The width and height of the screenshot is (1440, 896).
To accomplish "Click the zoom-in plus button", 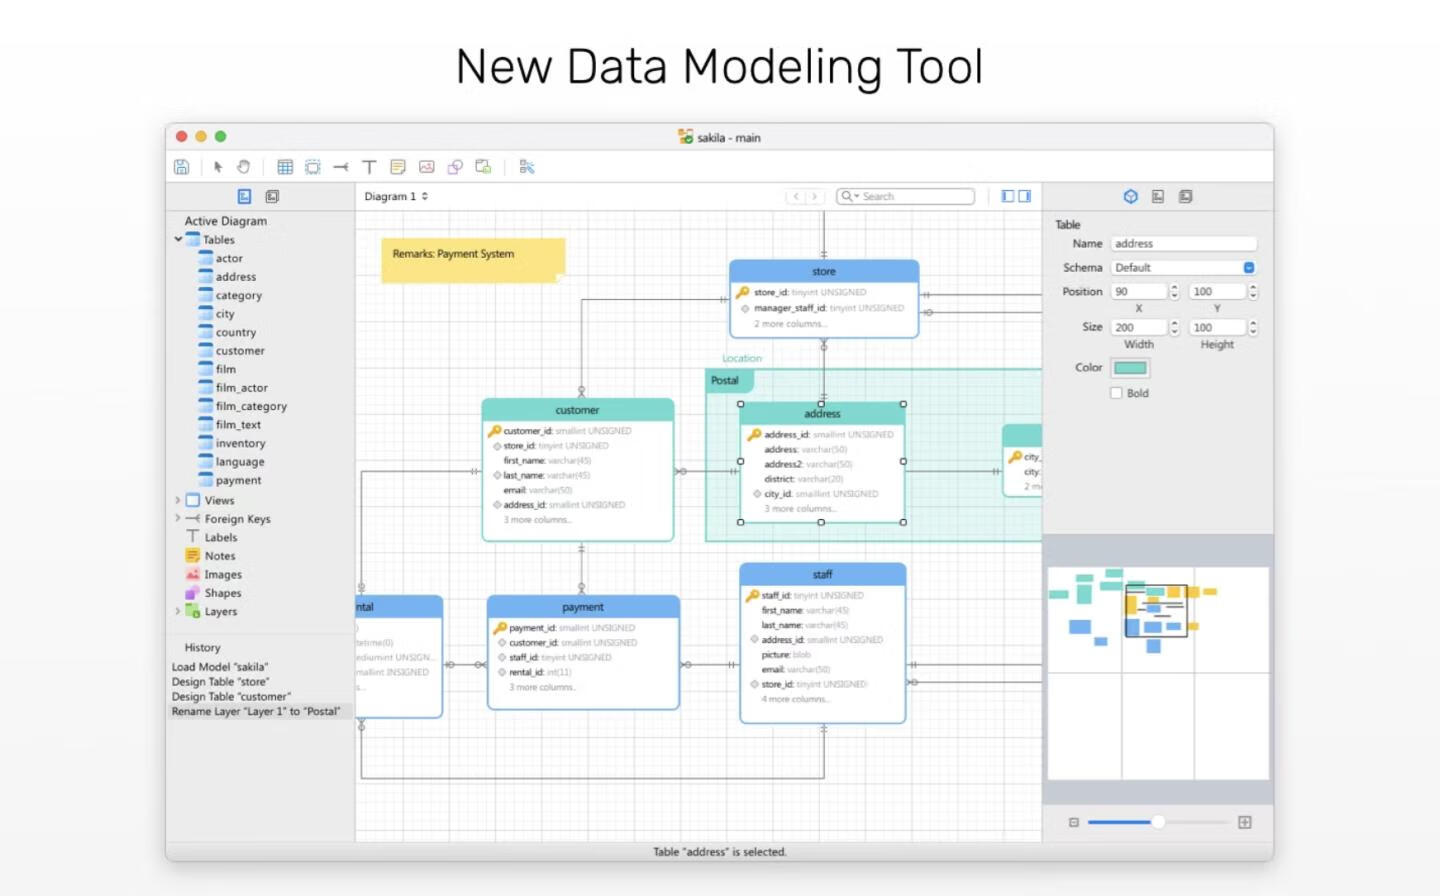I will (x=1245, y=822).
